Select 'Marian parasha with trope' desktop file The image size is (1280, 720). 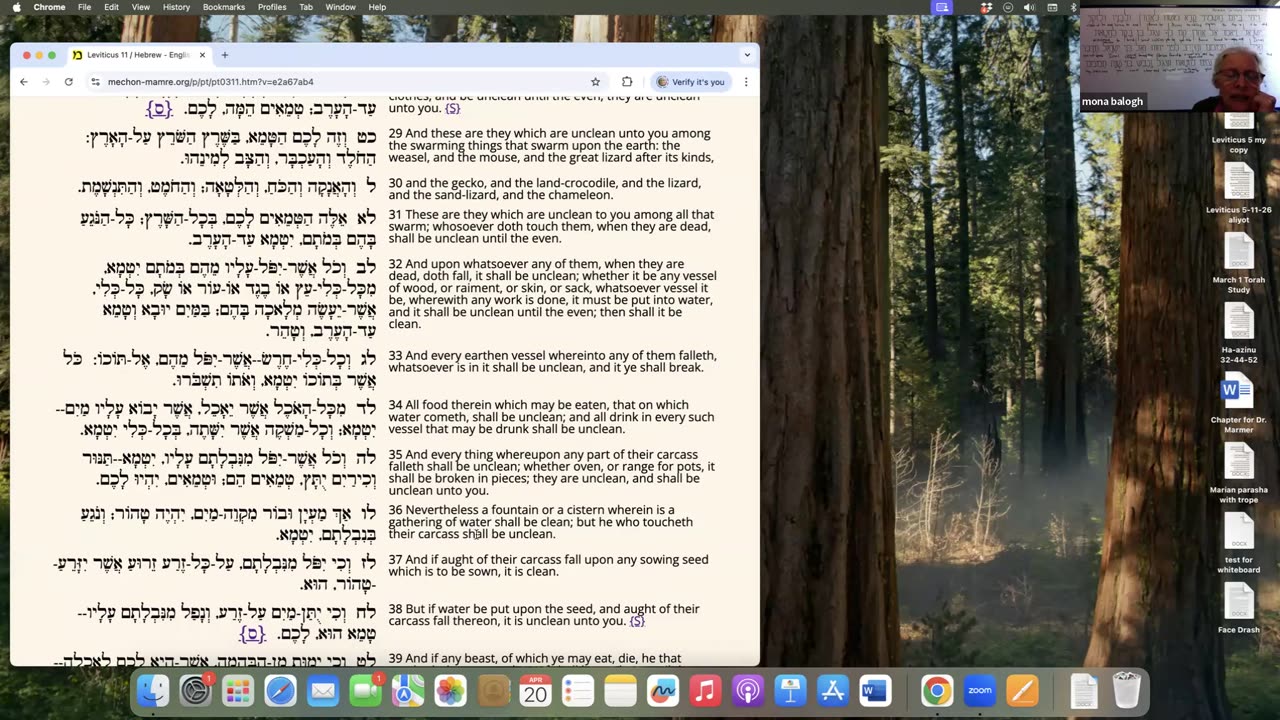point(1239,474)
